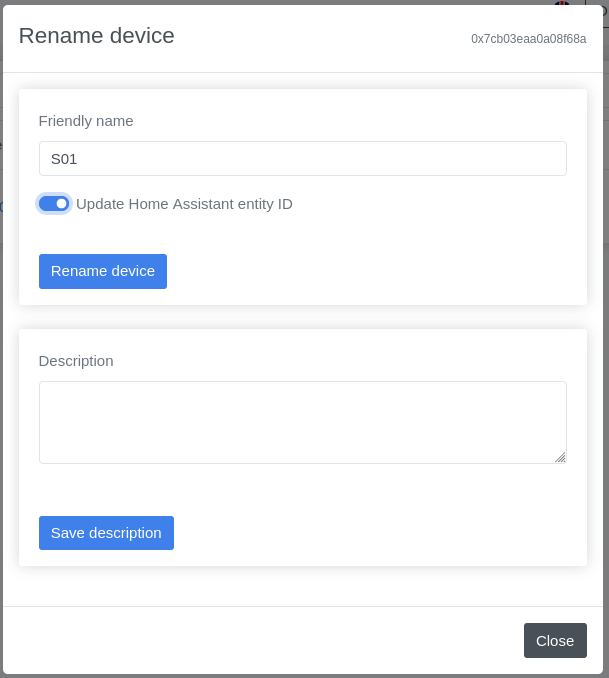Click the Save description button
This screenshot has width=609, height=678.
106,533
